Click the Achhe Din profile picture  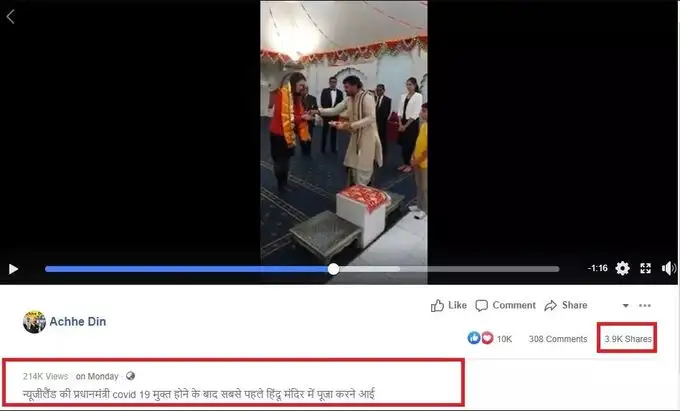34,322
